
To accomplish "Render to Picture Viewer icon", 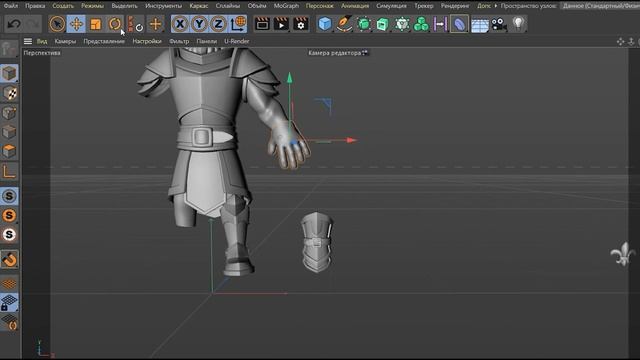I will click(x=281, y=24).
